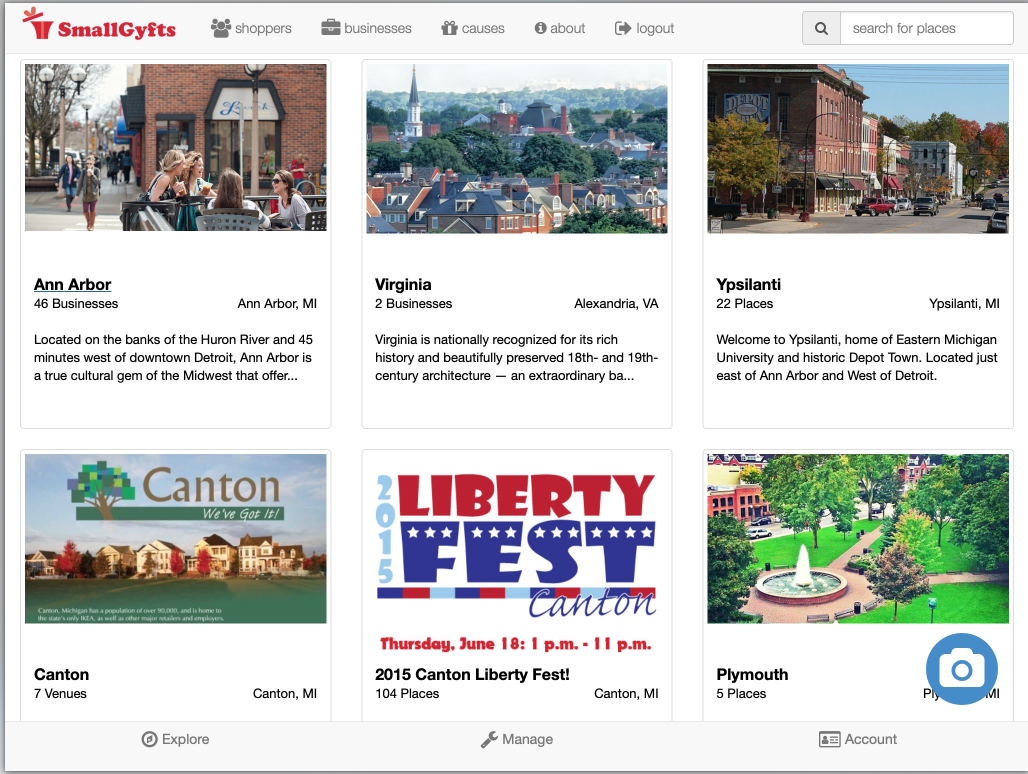
Task: Click the 'Ann Arbor, MI' location text
Action: point(277,303)
